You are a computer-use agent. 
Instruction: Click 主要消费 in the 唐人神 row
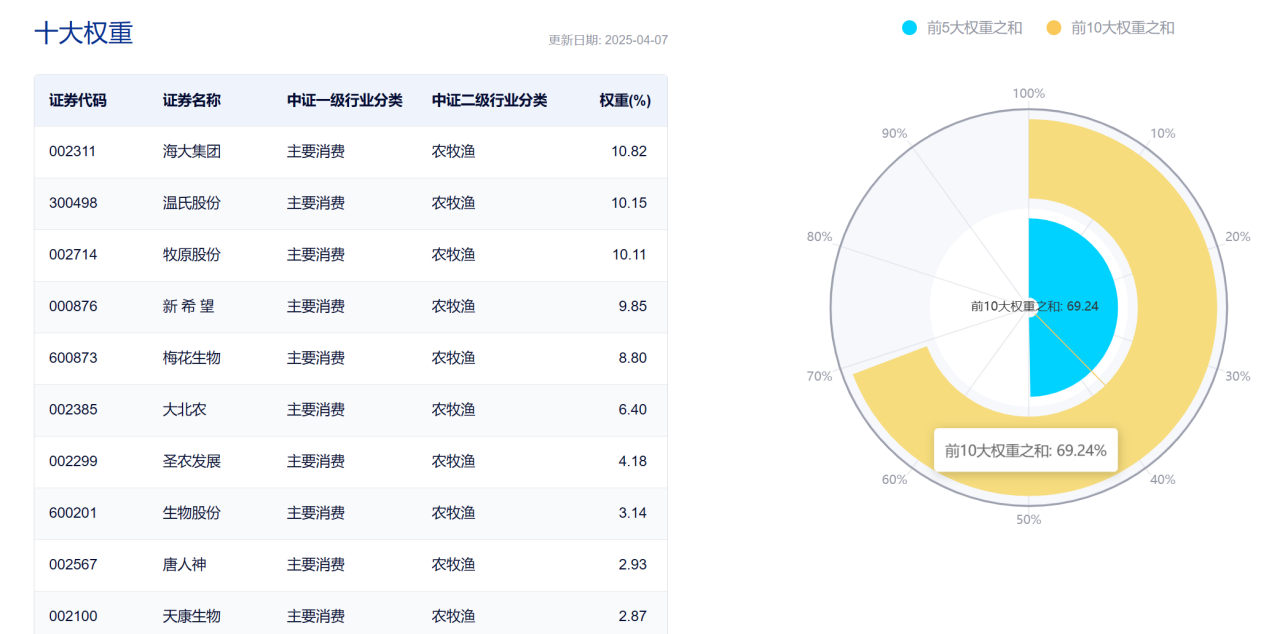(316, 564)
